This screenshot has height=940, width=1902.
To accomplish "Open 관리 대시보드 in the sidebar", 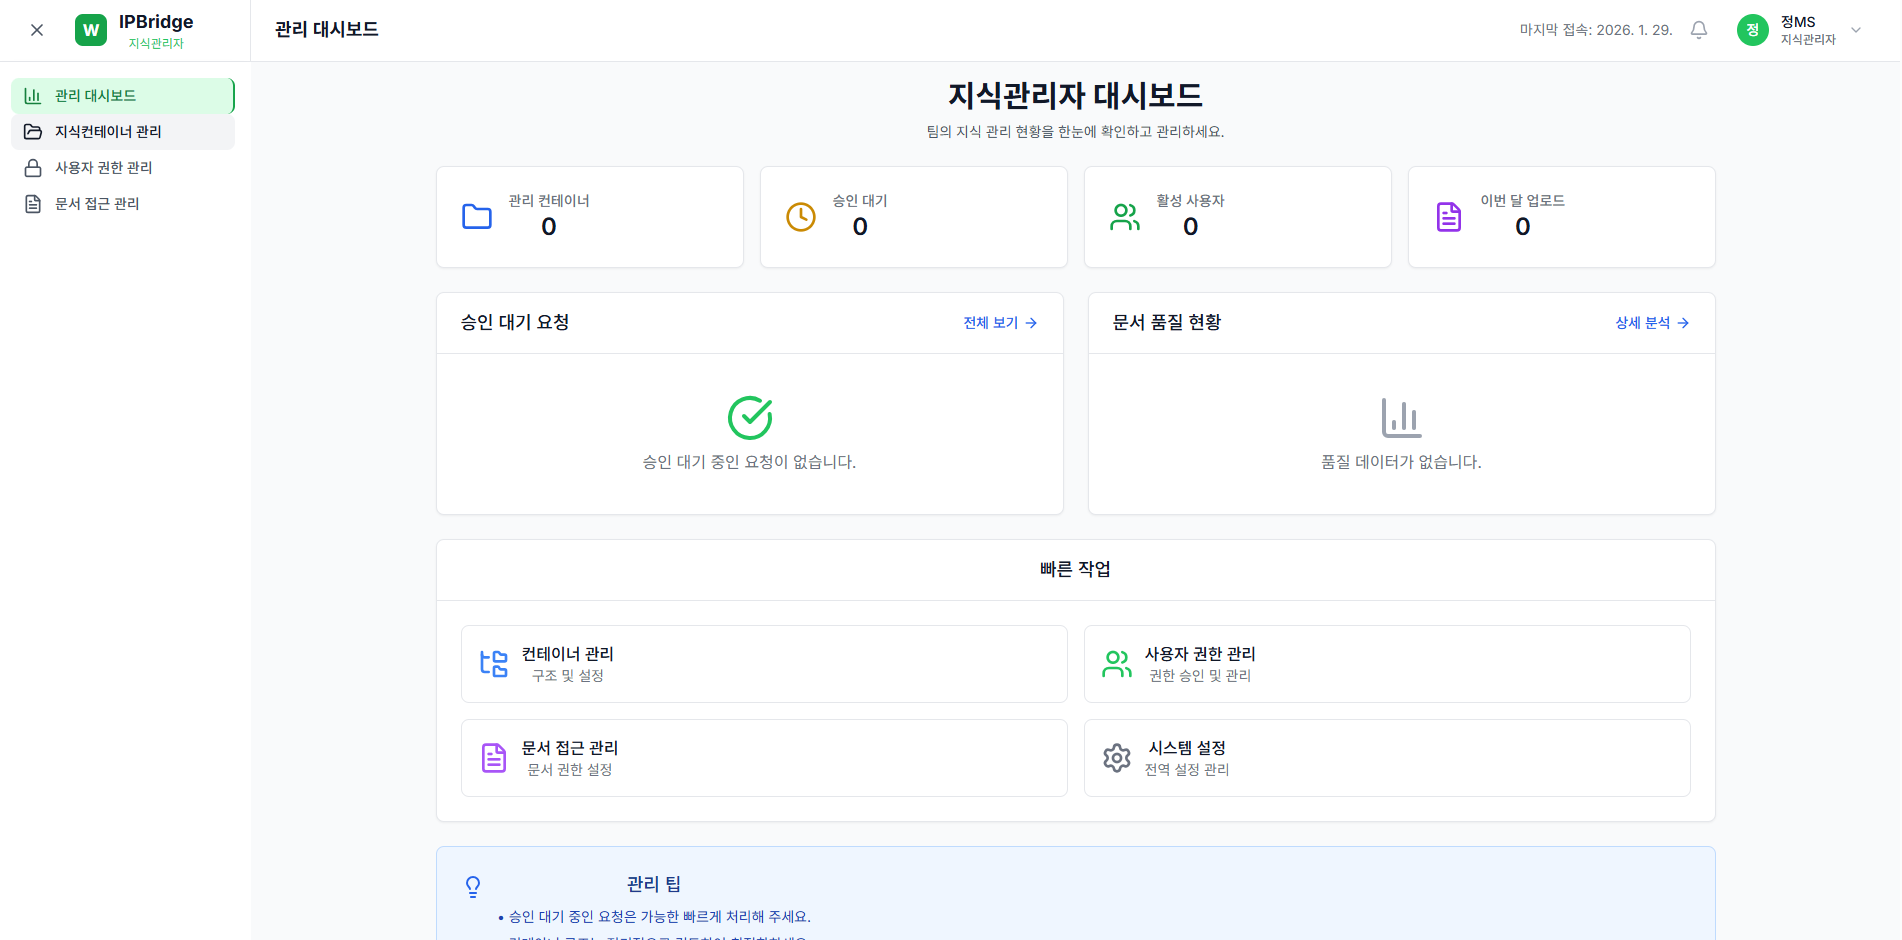I will pos(123,96).
